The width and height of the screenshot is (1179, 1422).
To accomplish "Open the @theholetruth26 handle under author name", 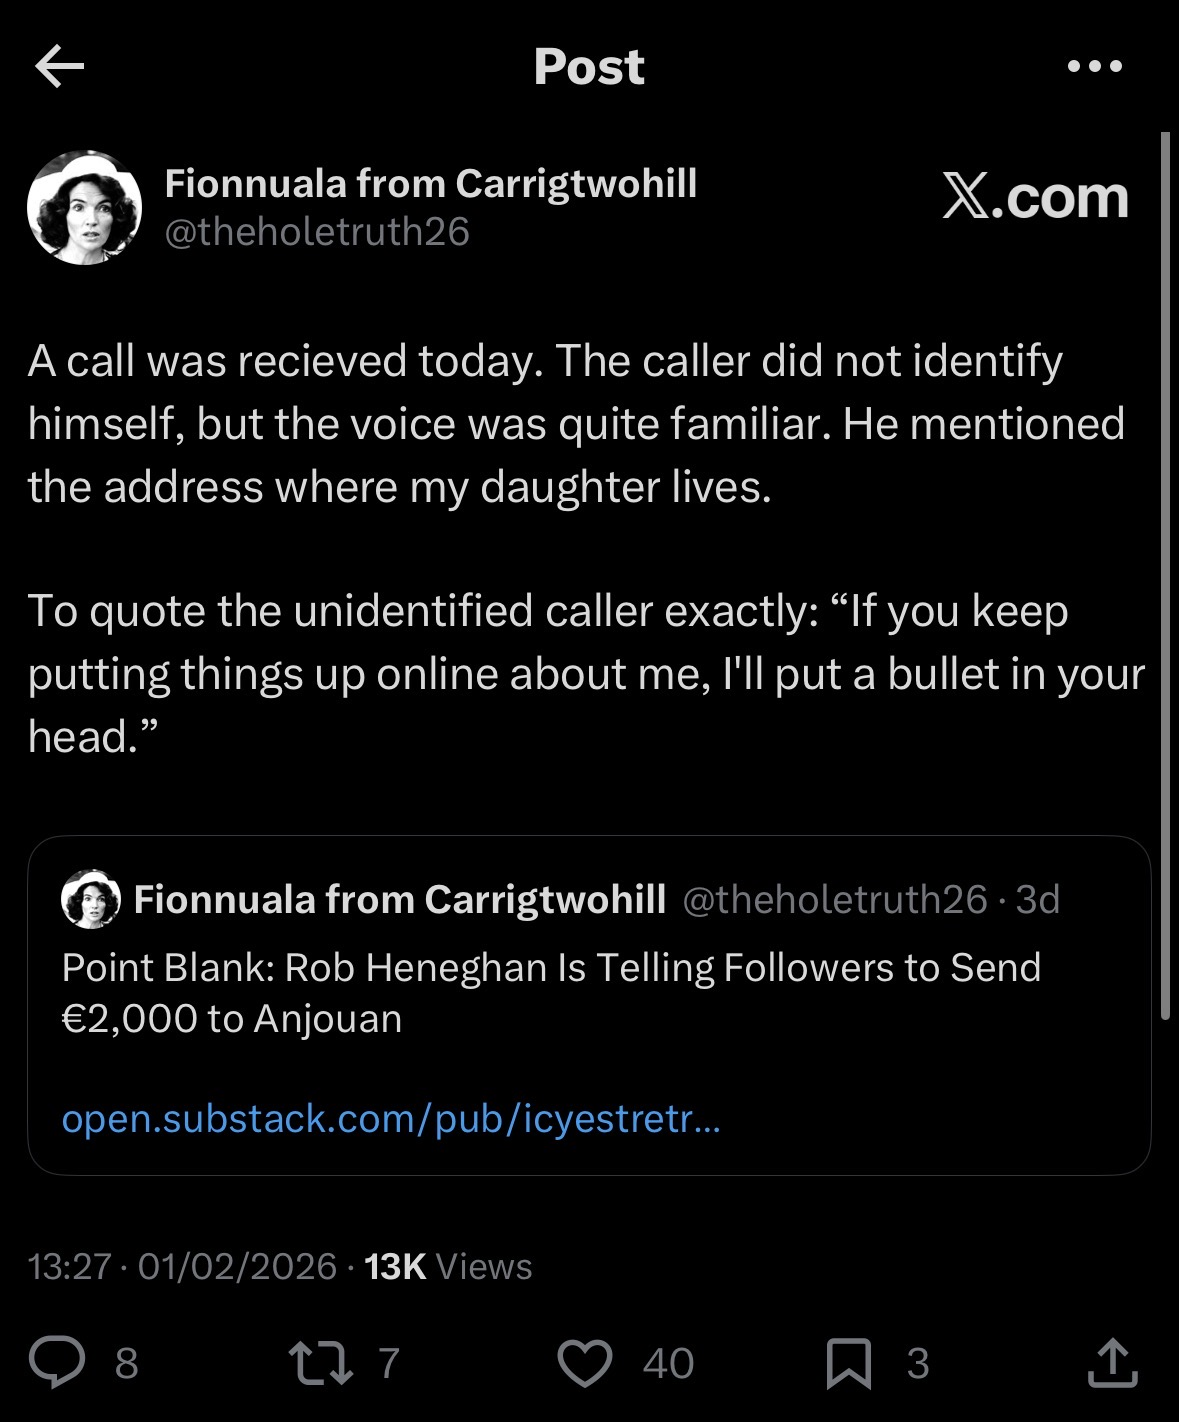I will 316,232.
